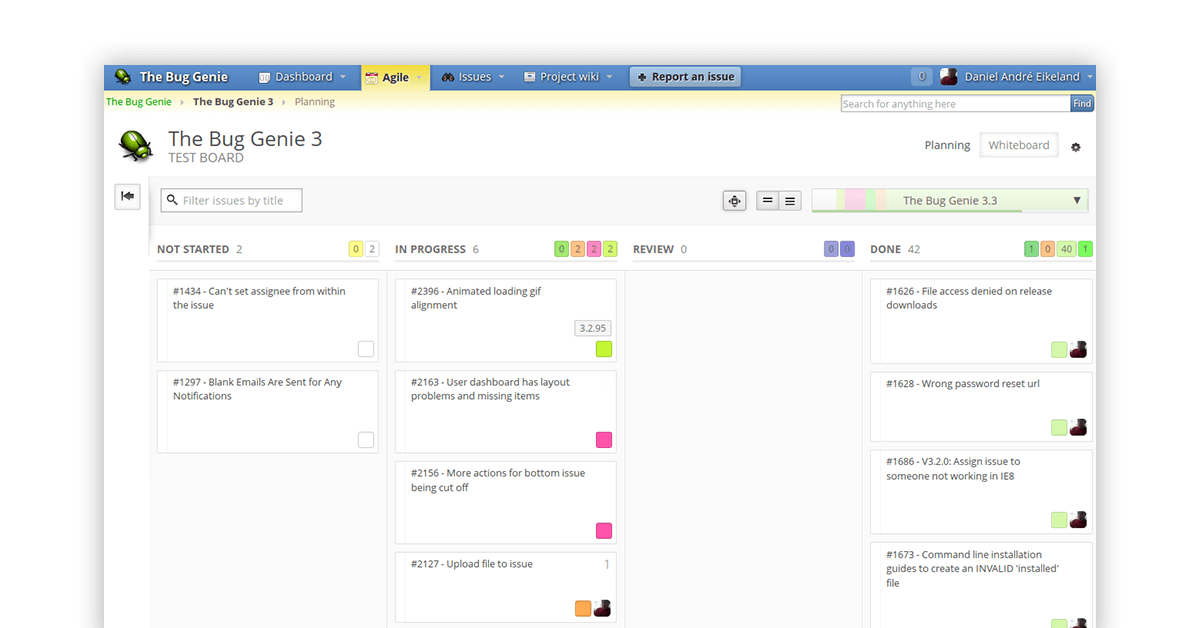Click the fullscreen move-arrows icon button
Image resolution: width=1200 pixels, height=628 pixels.
(x=735, y=201)
